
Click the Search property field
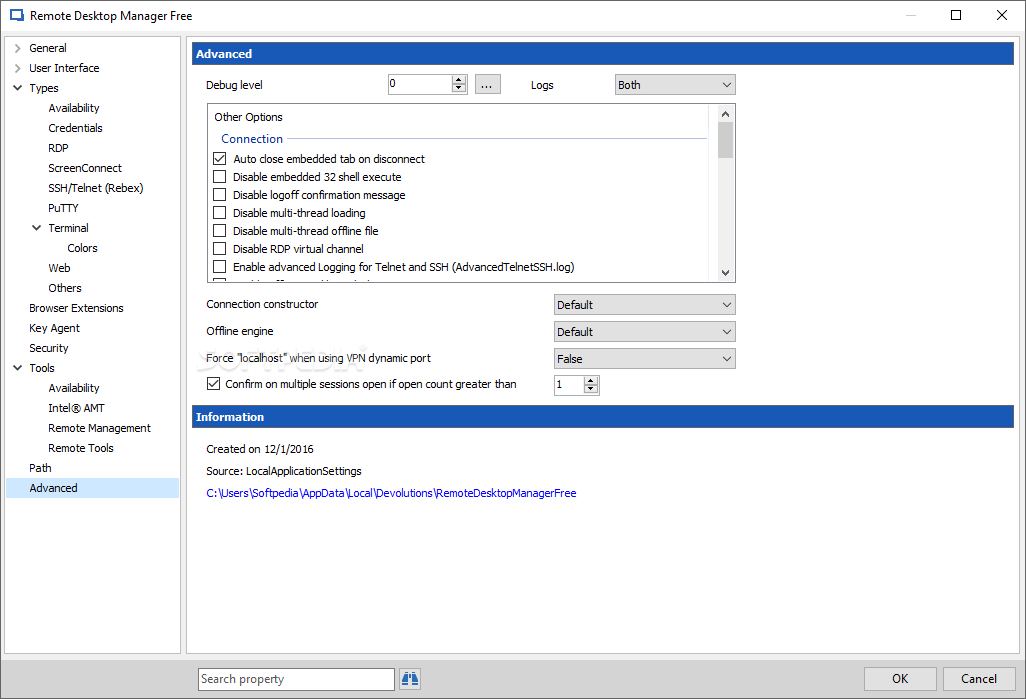click(x=296, y=679)
